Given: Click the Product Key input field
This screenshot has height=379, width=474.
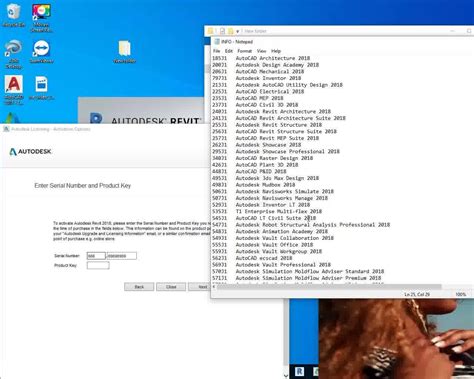Looking at the screenshot, I should [98, 265].
